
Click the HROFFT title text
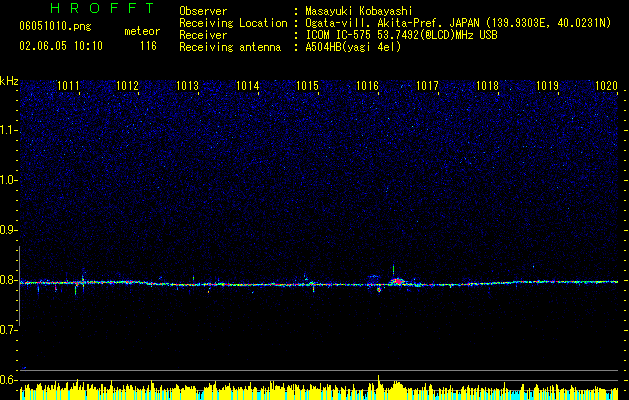pyautogui.click(x=102, y=8)
